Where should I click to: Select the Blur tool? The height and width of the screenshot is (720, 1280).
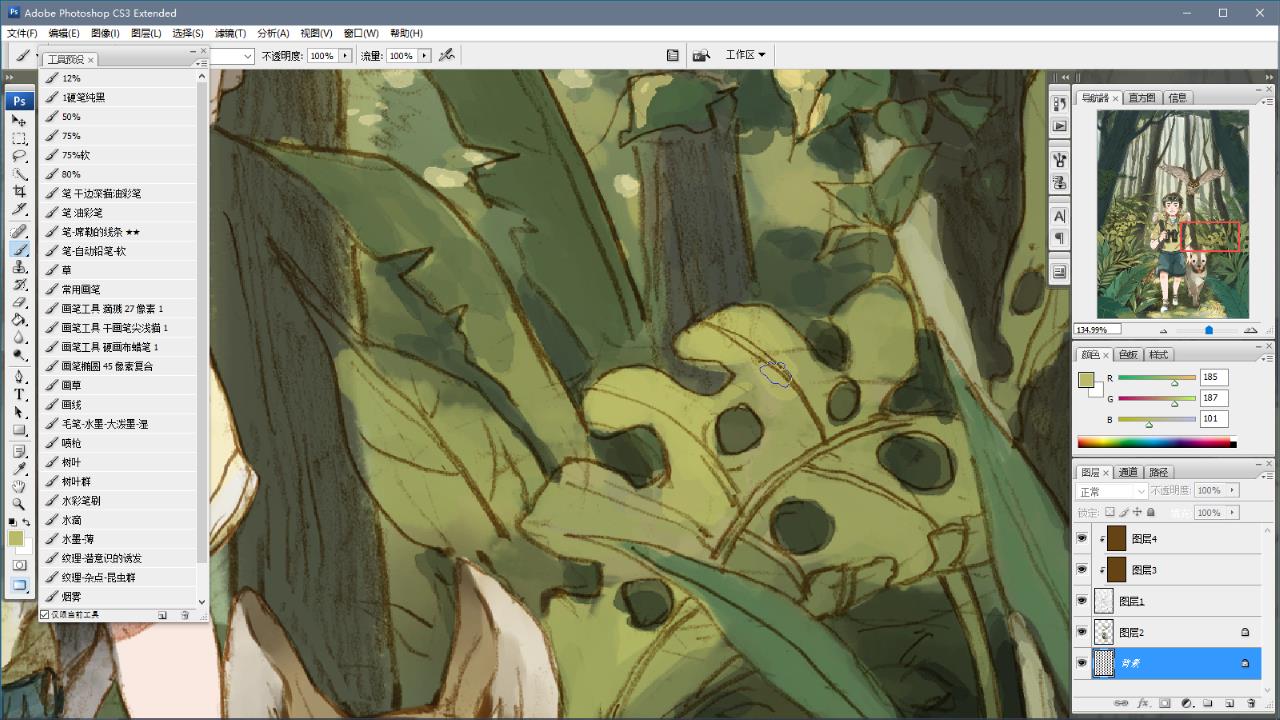tap(19, 338)
